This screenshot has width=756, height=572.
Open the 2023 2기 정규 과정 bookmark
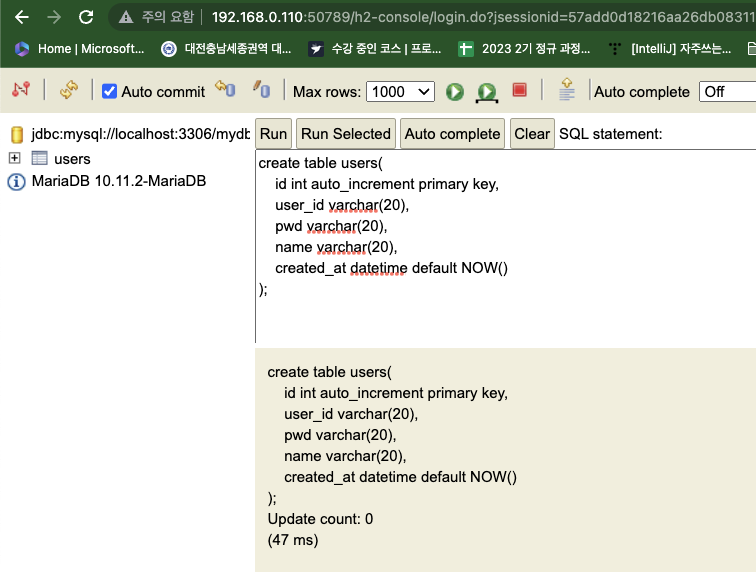pyautogui.click(x=524, y=49)
